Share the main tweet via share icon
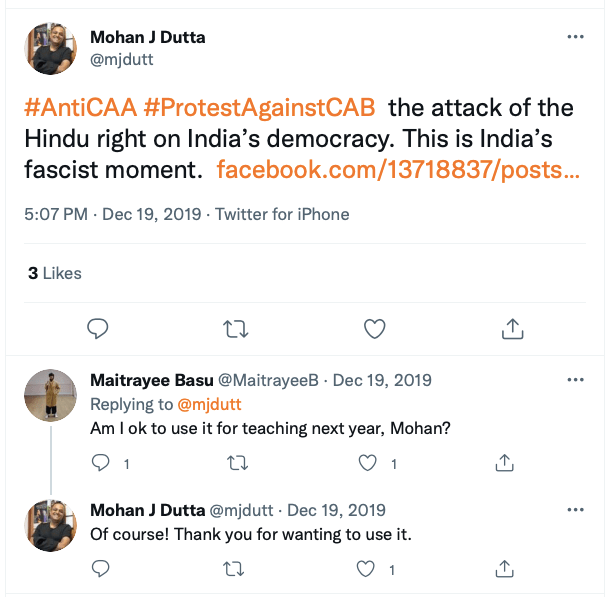608x597 pixels. [x=512, y=328]
